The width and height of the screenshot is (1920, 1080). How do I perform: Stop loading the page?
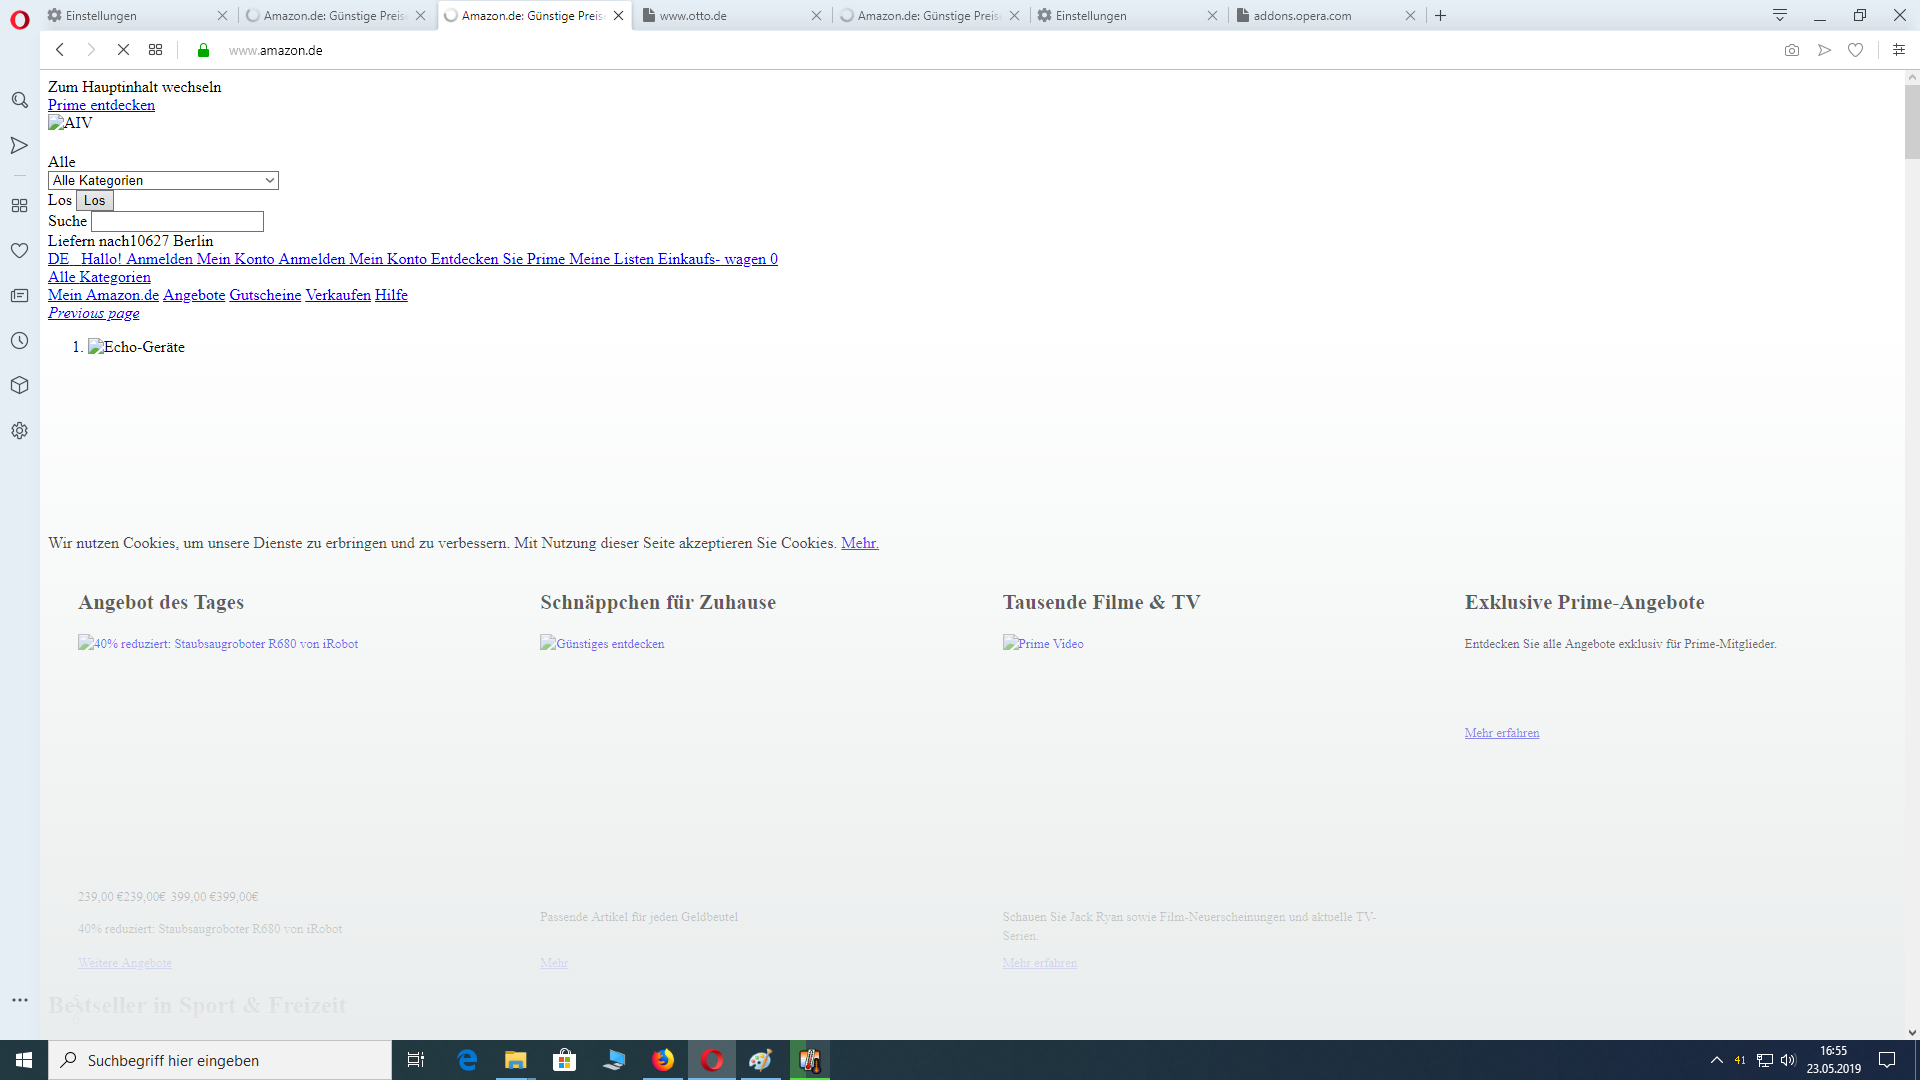pyautogui.click(x=123, y=50)
